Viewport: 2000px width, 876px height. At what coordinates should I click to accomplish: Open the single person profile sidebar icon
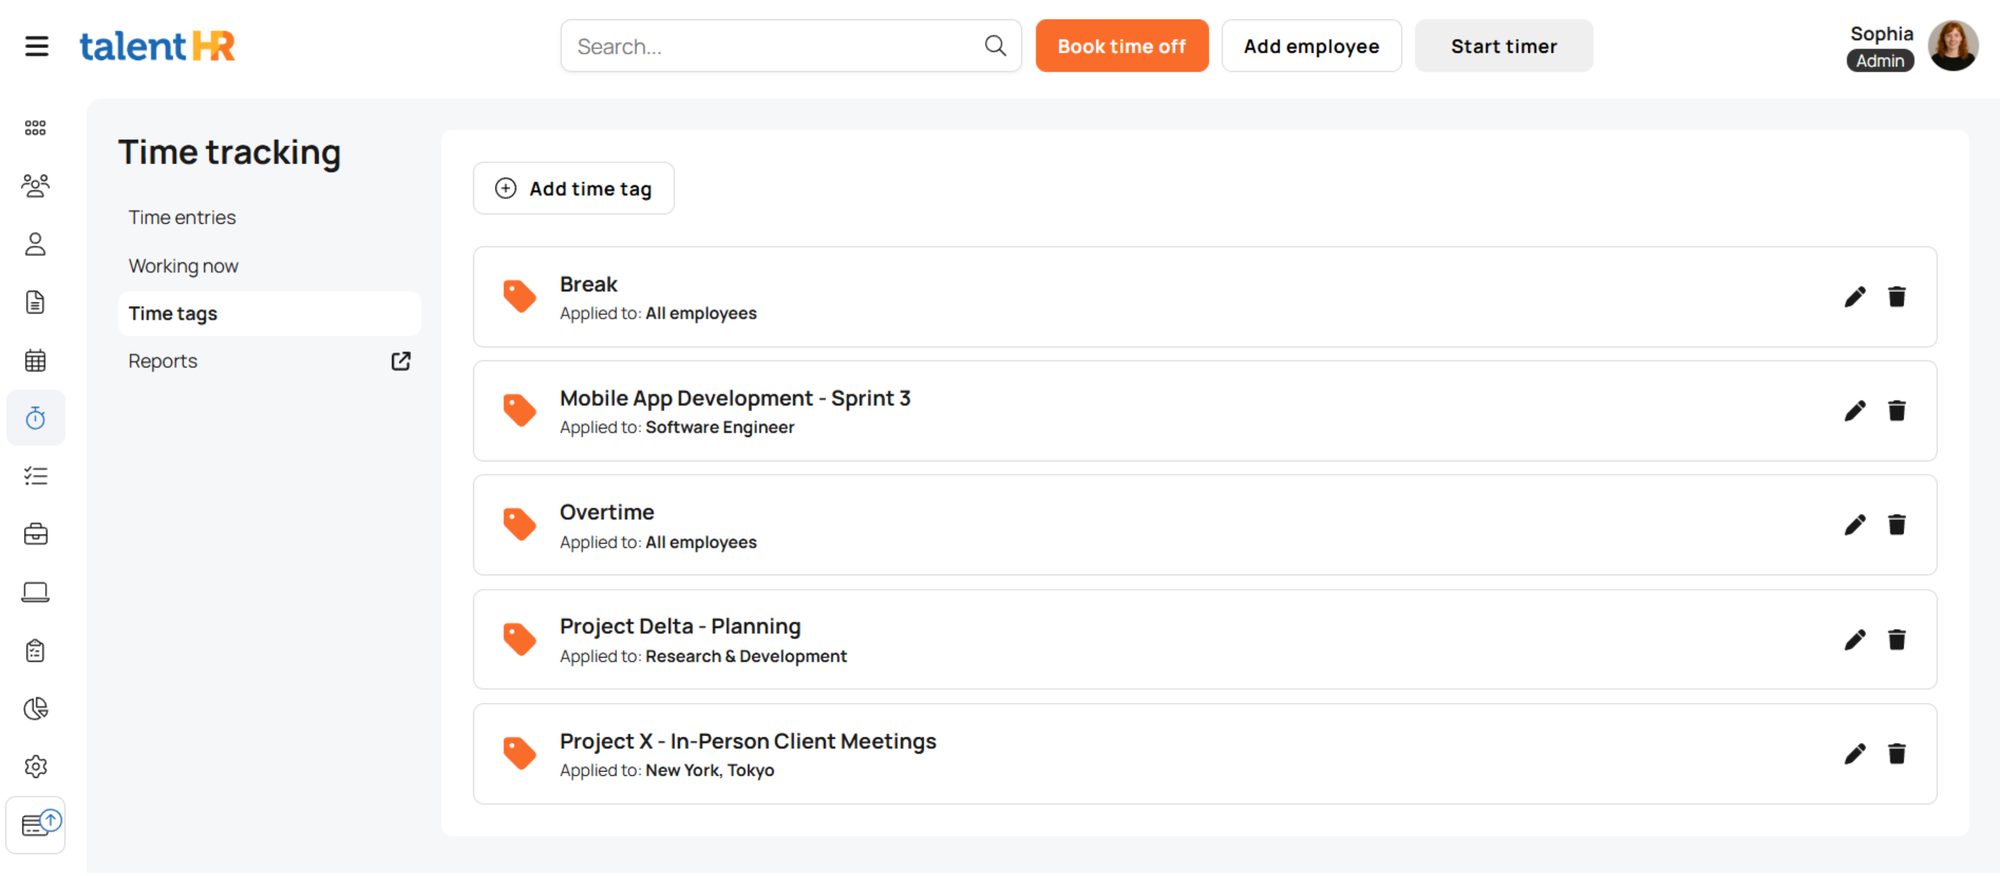tap(36, 244)
